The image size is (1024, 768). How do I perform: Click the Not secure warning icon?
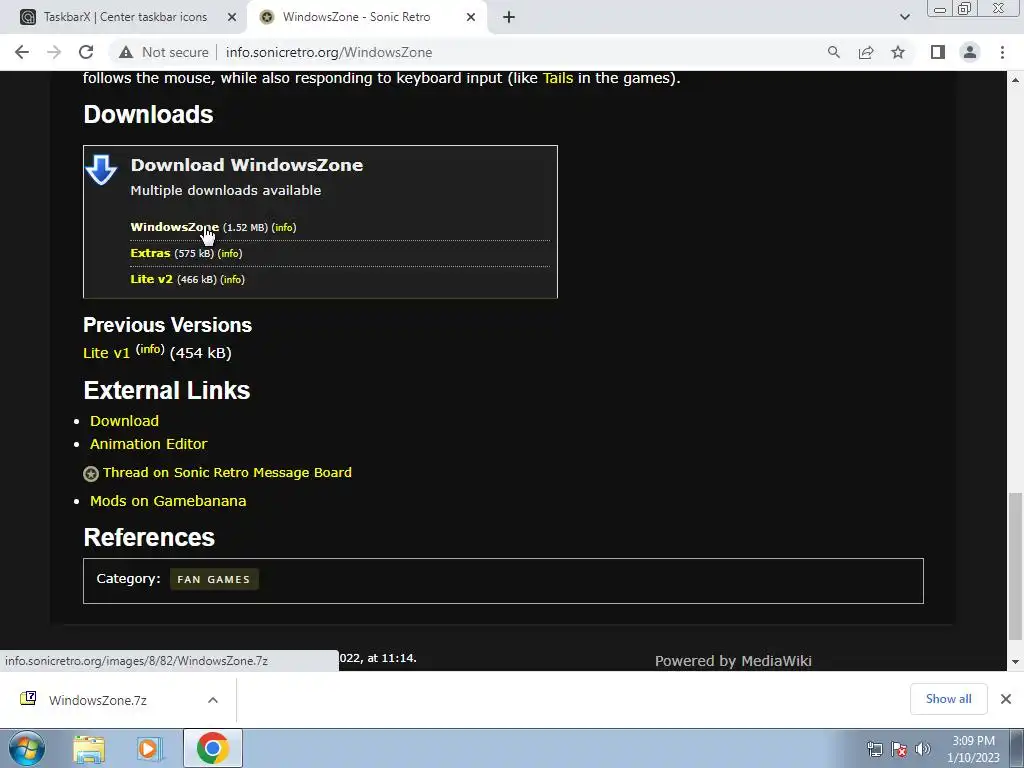click(125, 52)
